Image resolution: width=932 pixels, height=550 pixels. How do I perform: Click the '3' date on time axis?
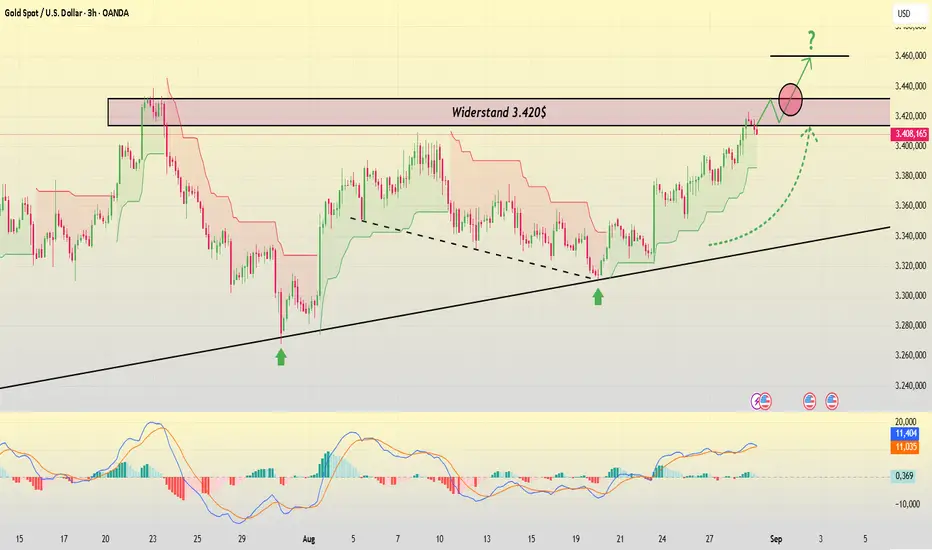[x=821, y=539]
